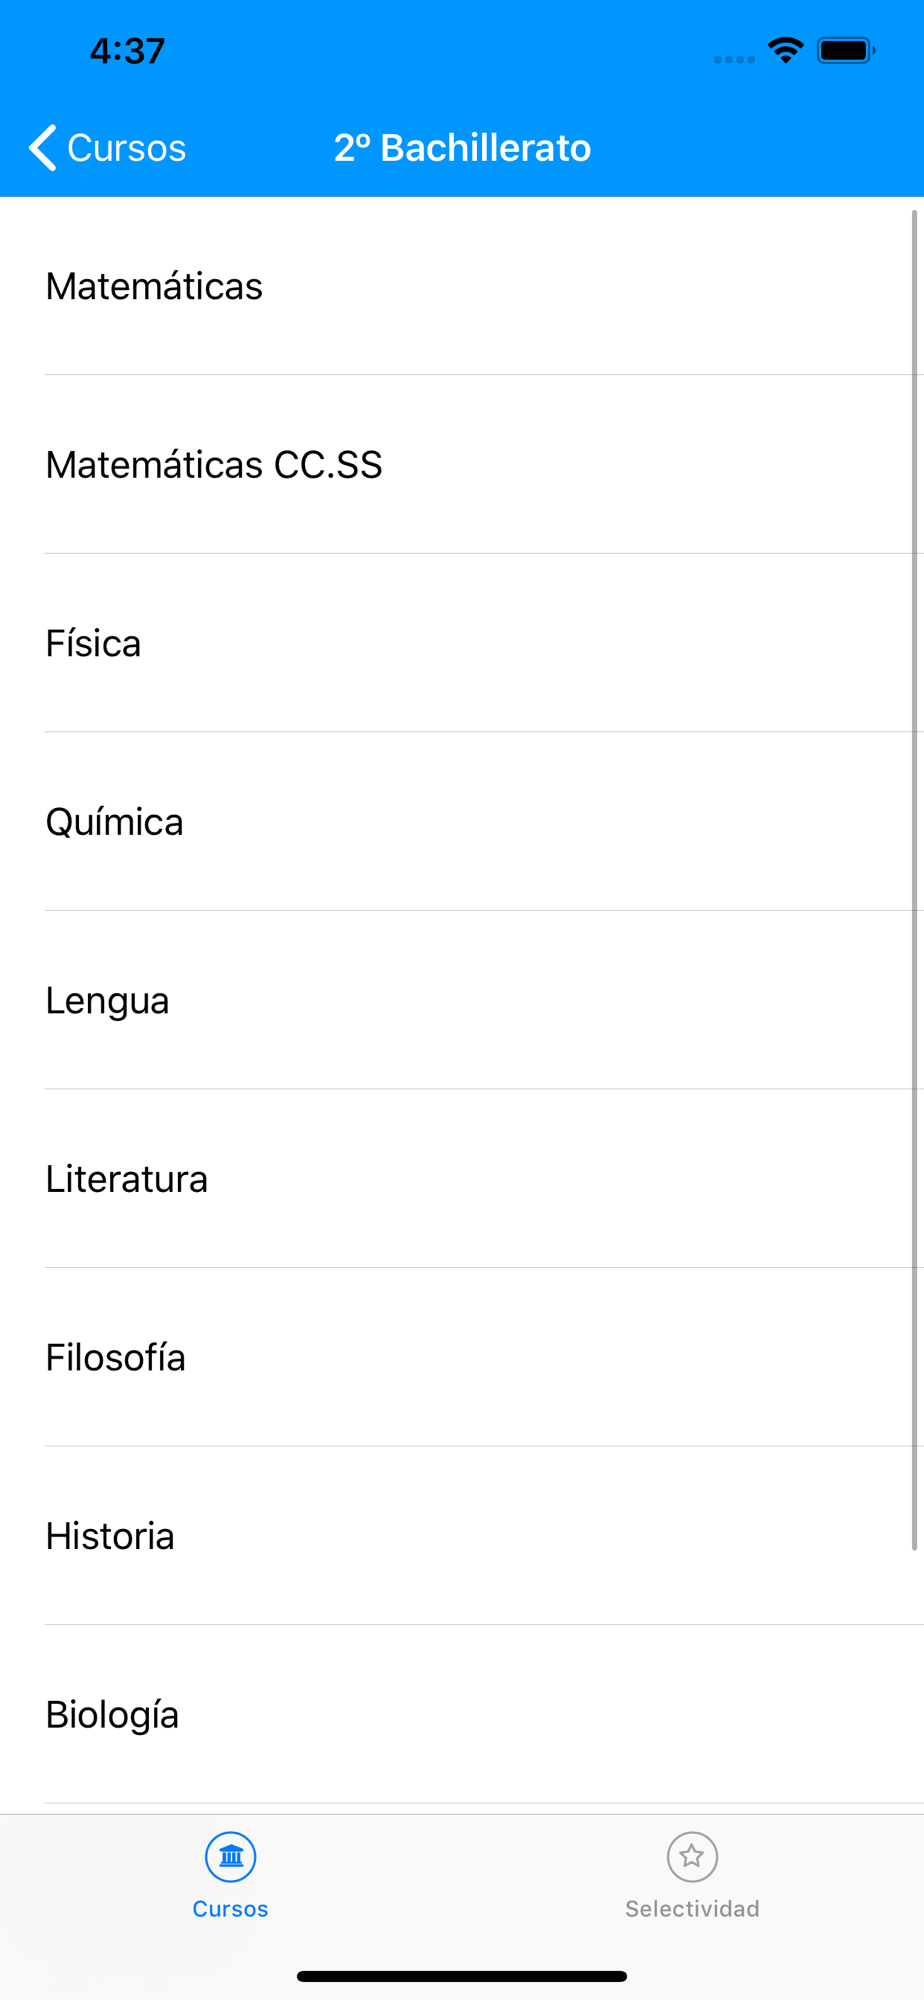Tap the battery status icon
924x2000 pixels.
(846, 50)
